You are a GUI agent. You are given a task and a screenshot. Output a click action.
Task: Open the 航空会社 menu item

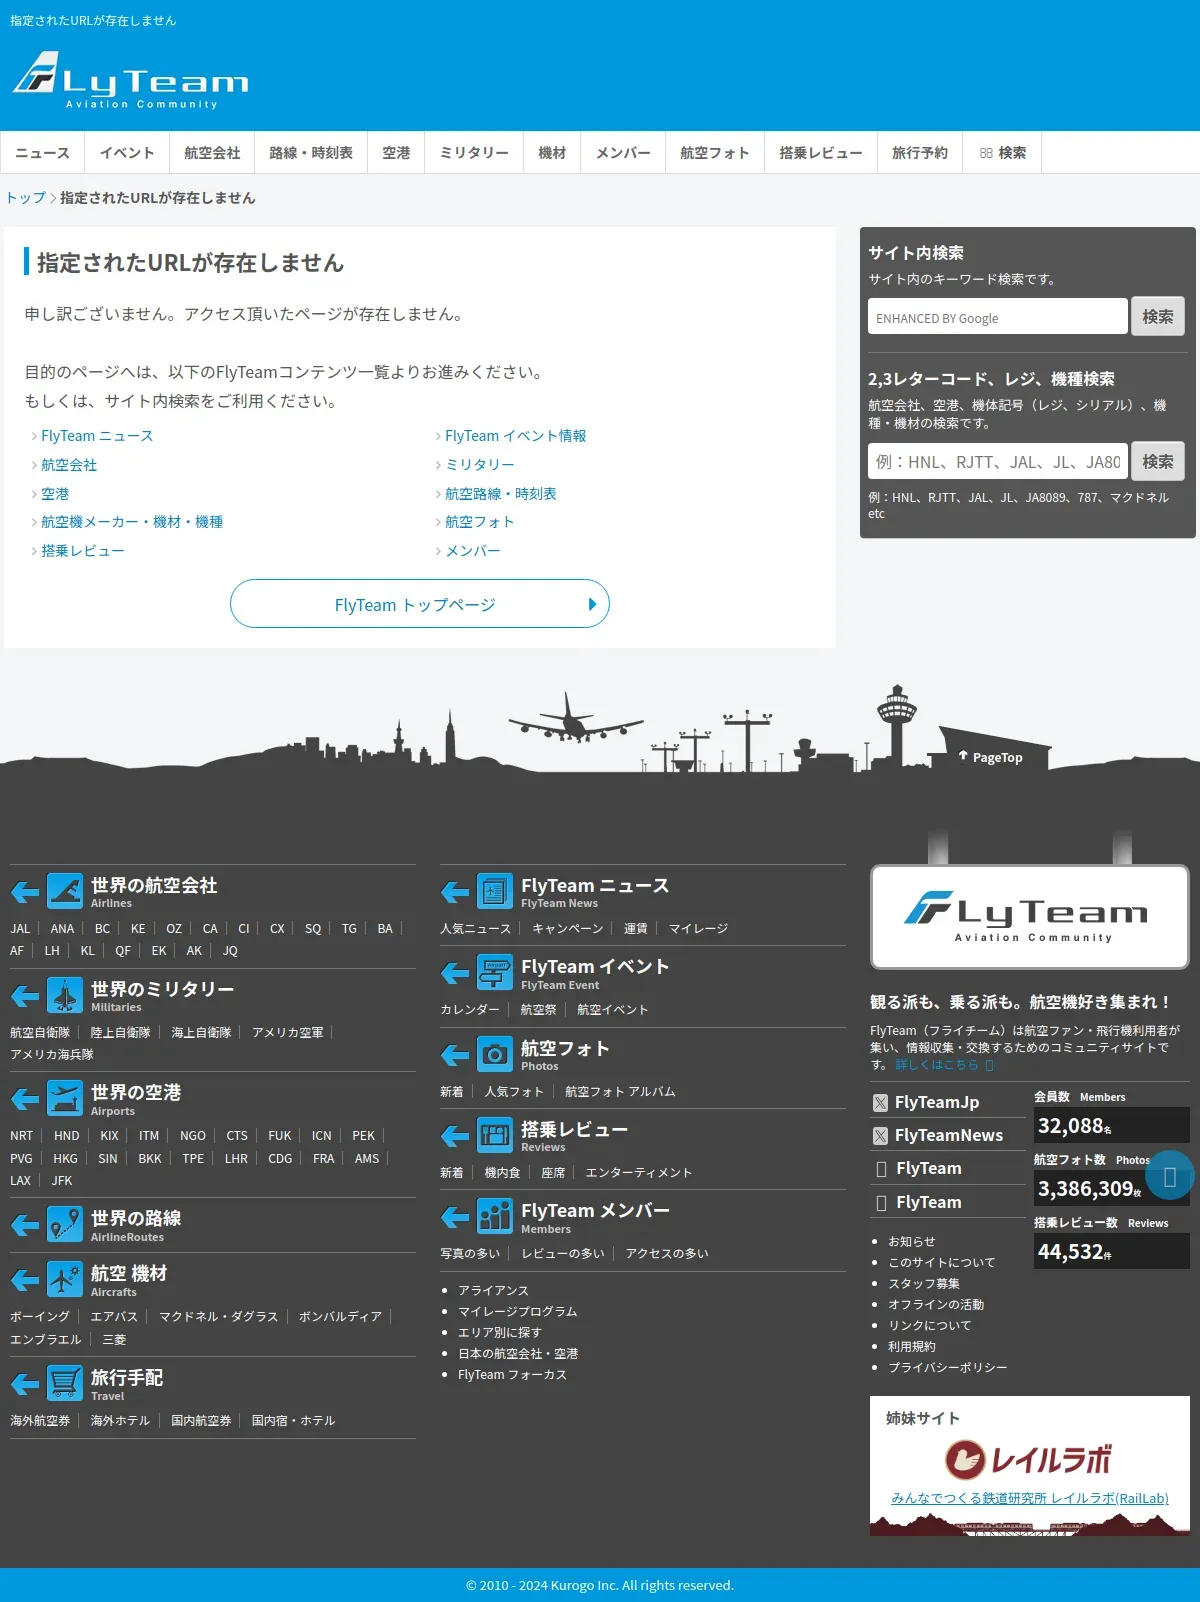point(212,153)
